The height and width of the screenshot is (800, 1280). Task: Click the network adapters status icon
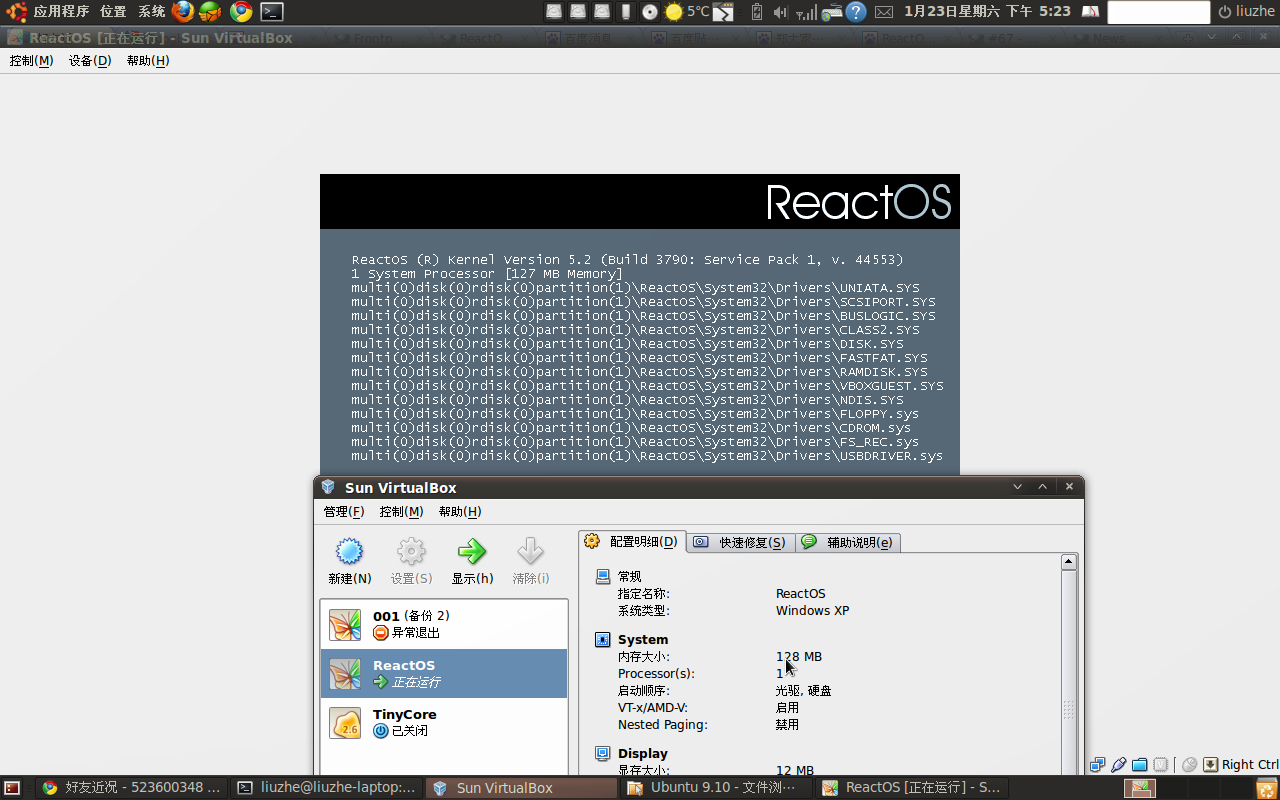1098,765
